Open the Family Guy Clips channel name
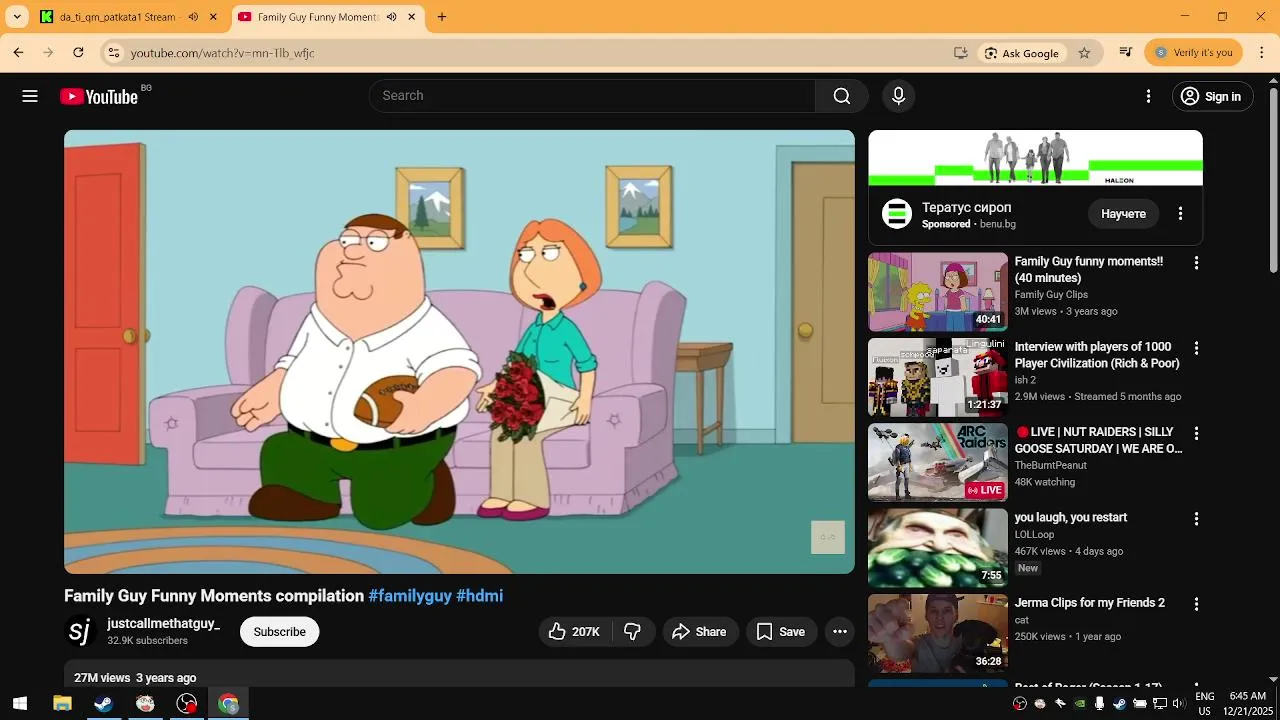The width and height of the screenshot is (1280, 720). point(1051,295)
